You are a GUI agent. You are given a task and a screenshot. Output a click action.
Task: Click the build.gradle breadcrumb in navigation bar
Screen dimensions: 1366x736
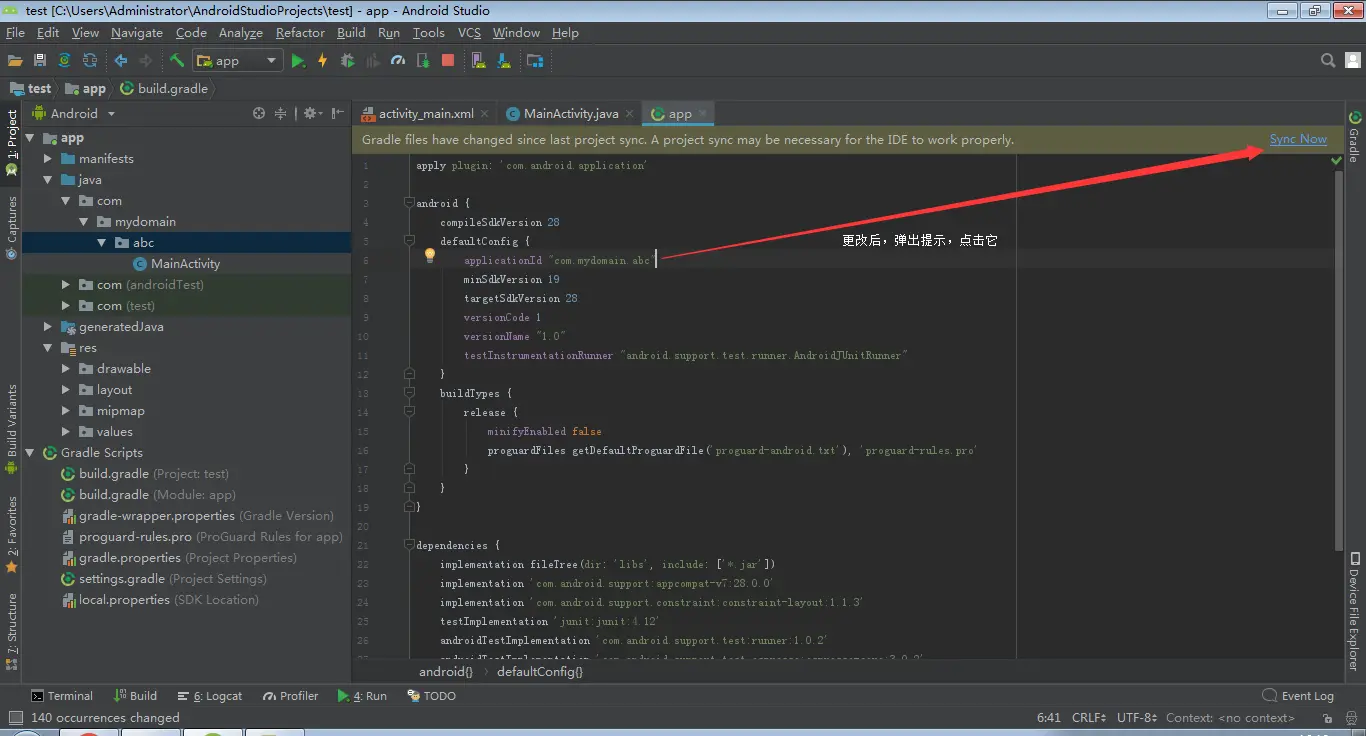163,88
